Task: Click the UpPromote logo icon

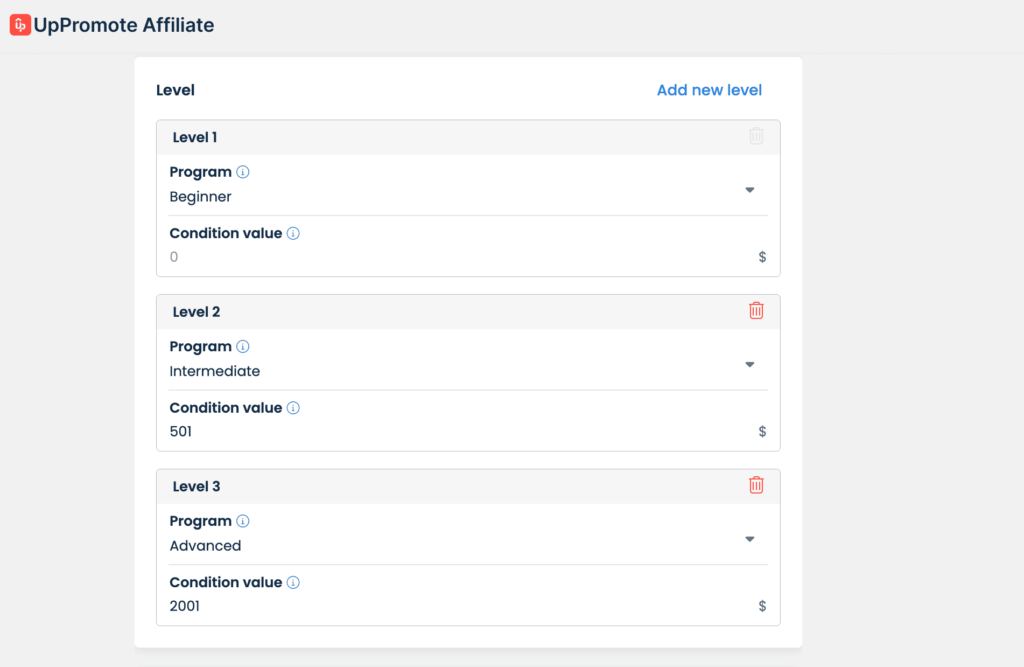Action: pos(20,25)
